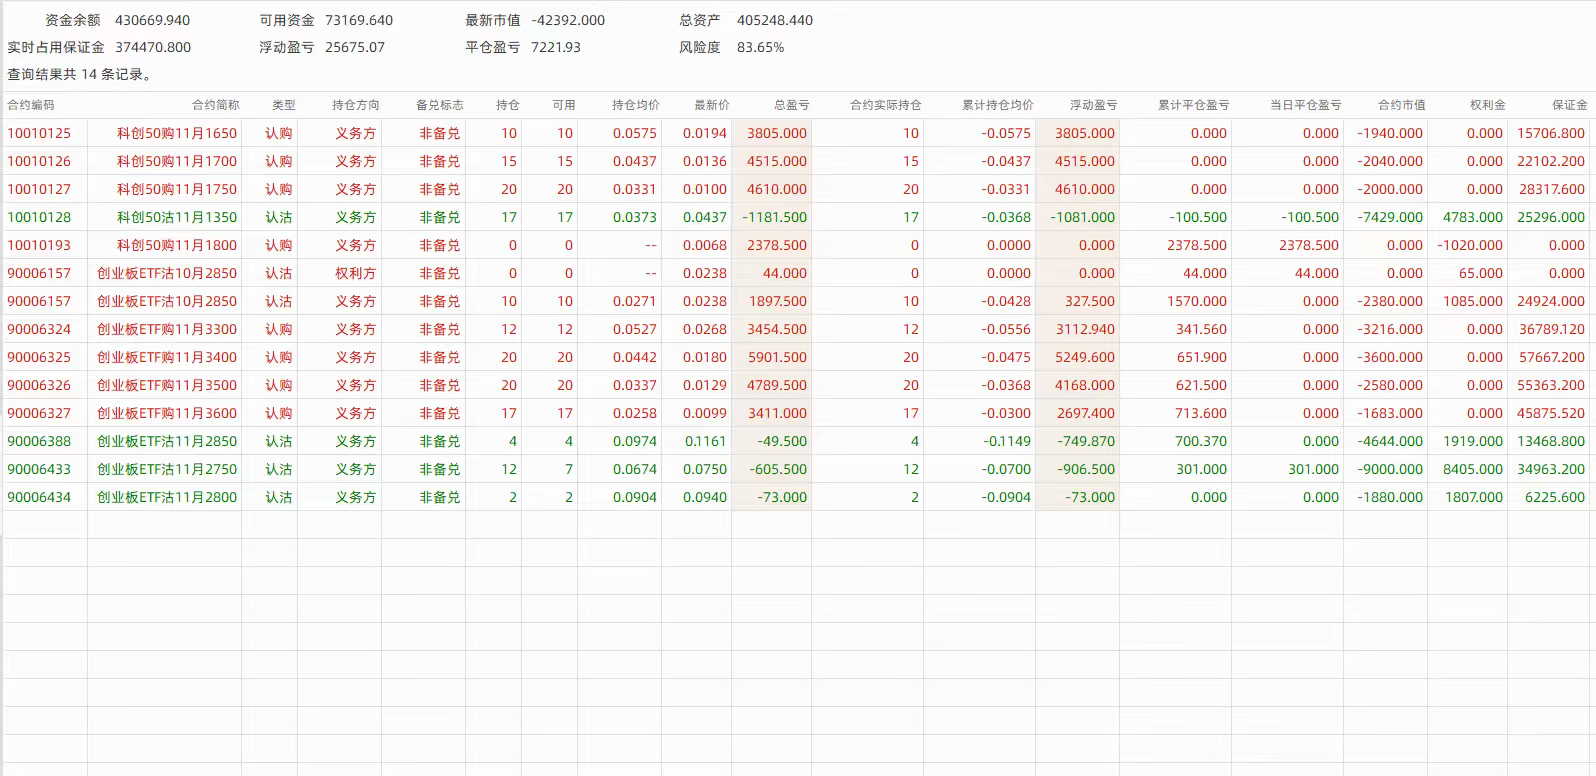Sort by the 合约简称 column header
1596x776 pixels.
[x=215, y=105]
